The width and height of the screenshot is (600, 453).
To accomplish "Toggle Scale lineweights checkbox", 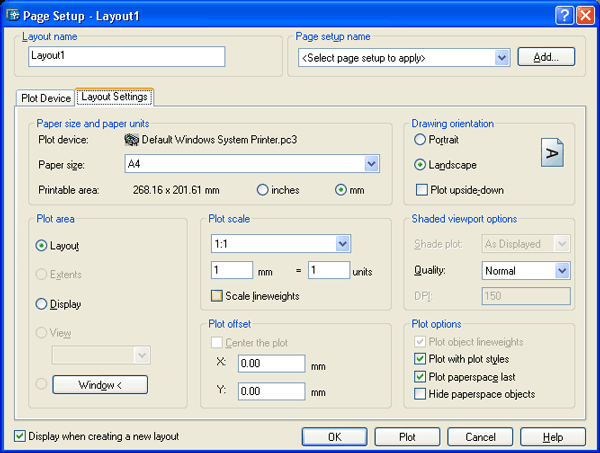I will (x=217, y=296).
